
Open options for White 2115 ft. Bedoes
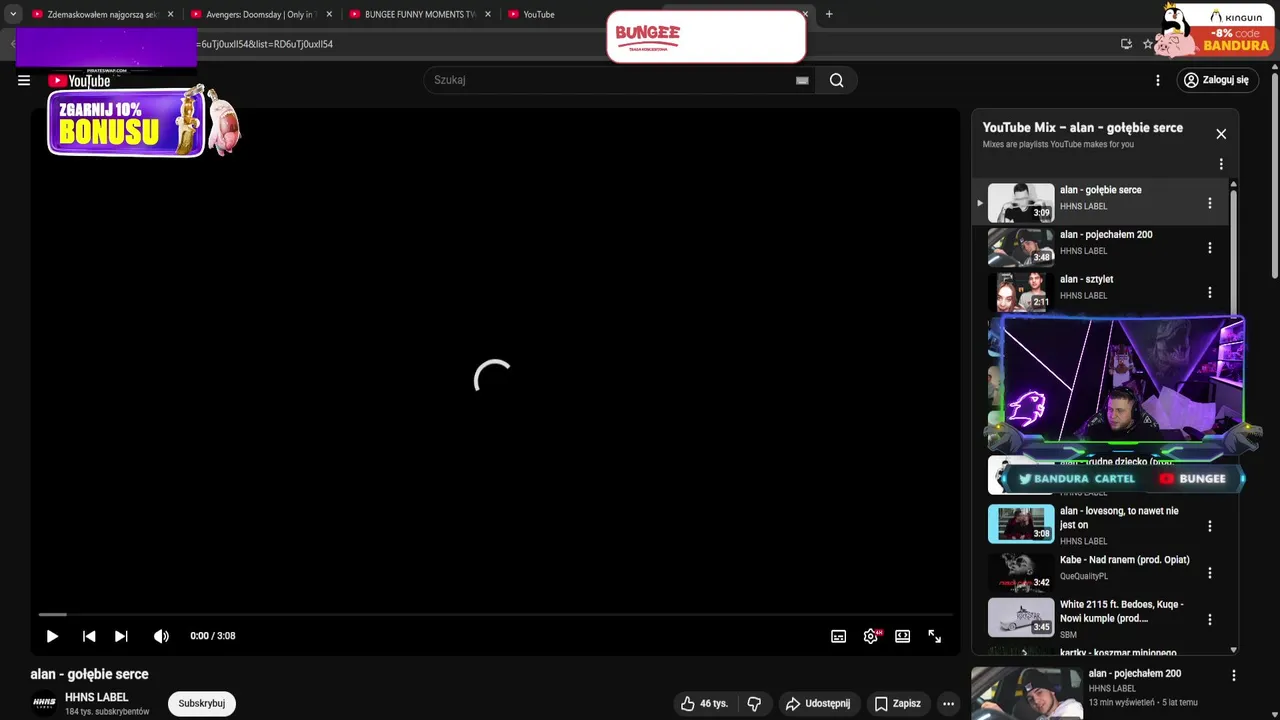point(1210,620)
